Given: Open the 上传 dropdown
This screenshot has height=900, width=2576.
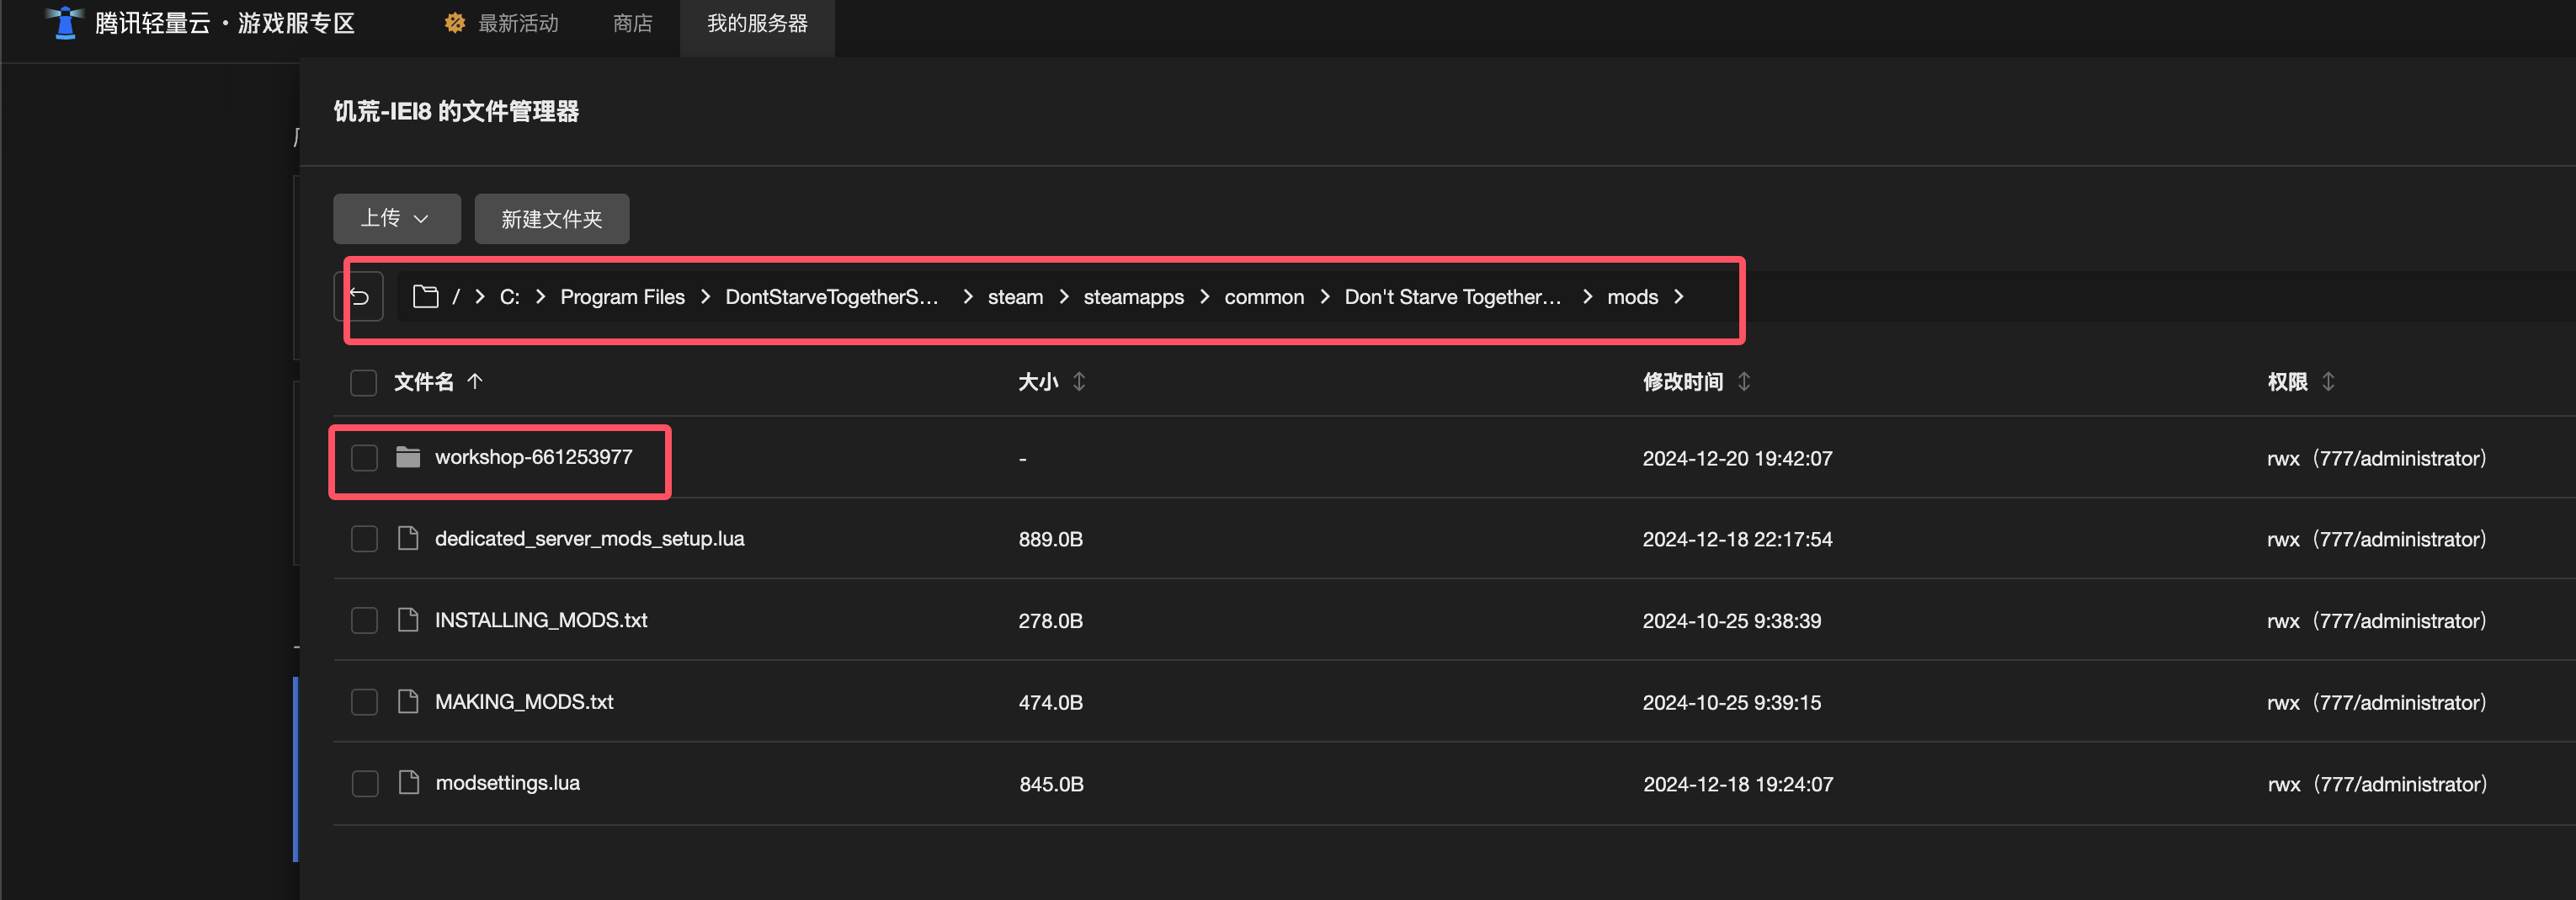Looking at the screenshot, I should click(x=396, y=218).
